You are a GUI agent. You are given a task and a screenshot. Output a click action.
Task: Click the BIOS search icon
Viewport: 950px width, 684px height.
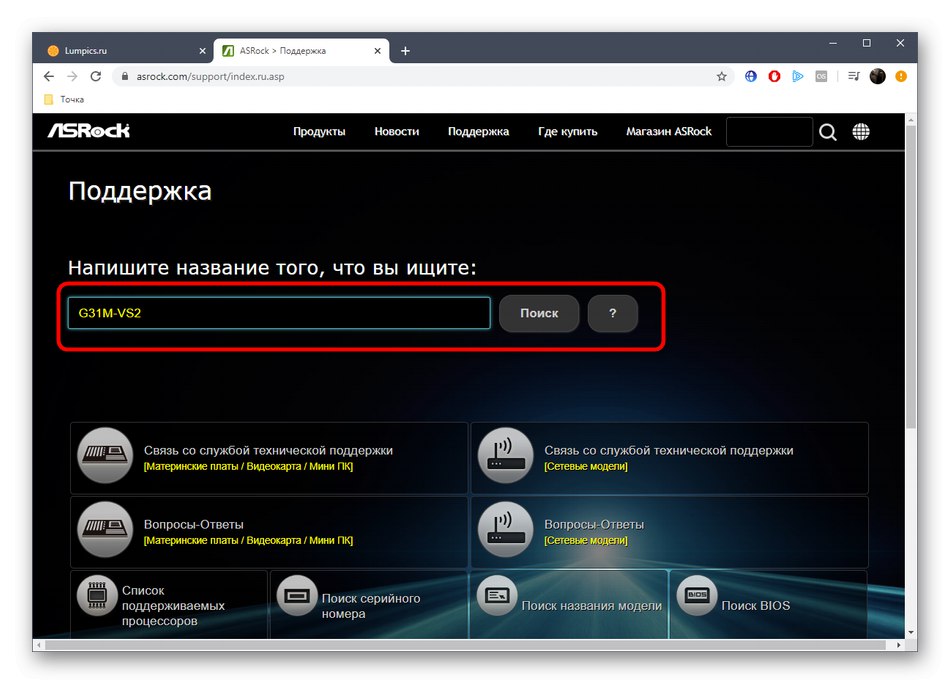click(x=697, y=595)
